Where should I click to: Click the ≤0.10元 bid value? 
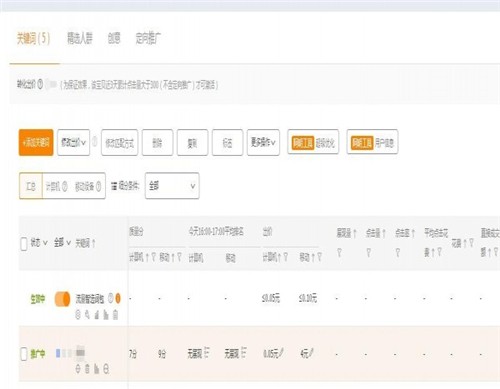308,298
